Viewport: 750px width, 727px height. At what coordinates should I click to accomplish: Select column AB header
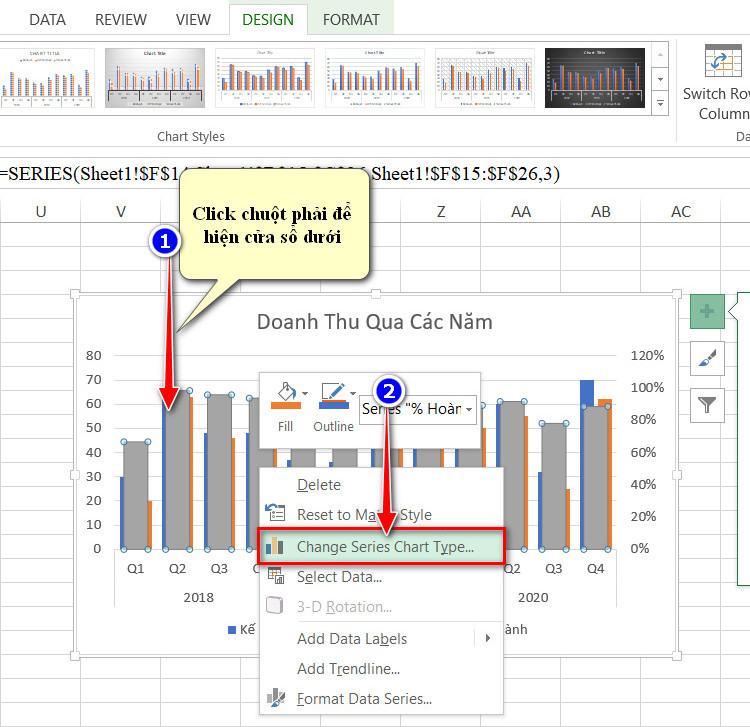(601, 211)
